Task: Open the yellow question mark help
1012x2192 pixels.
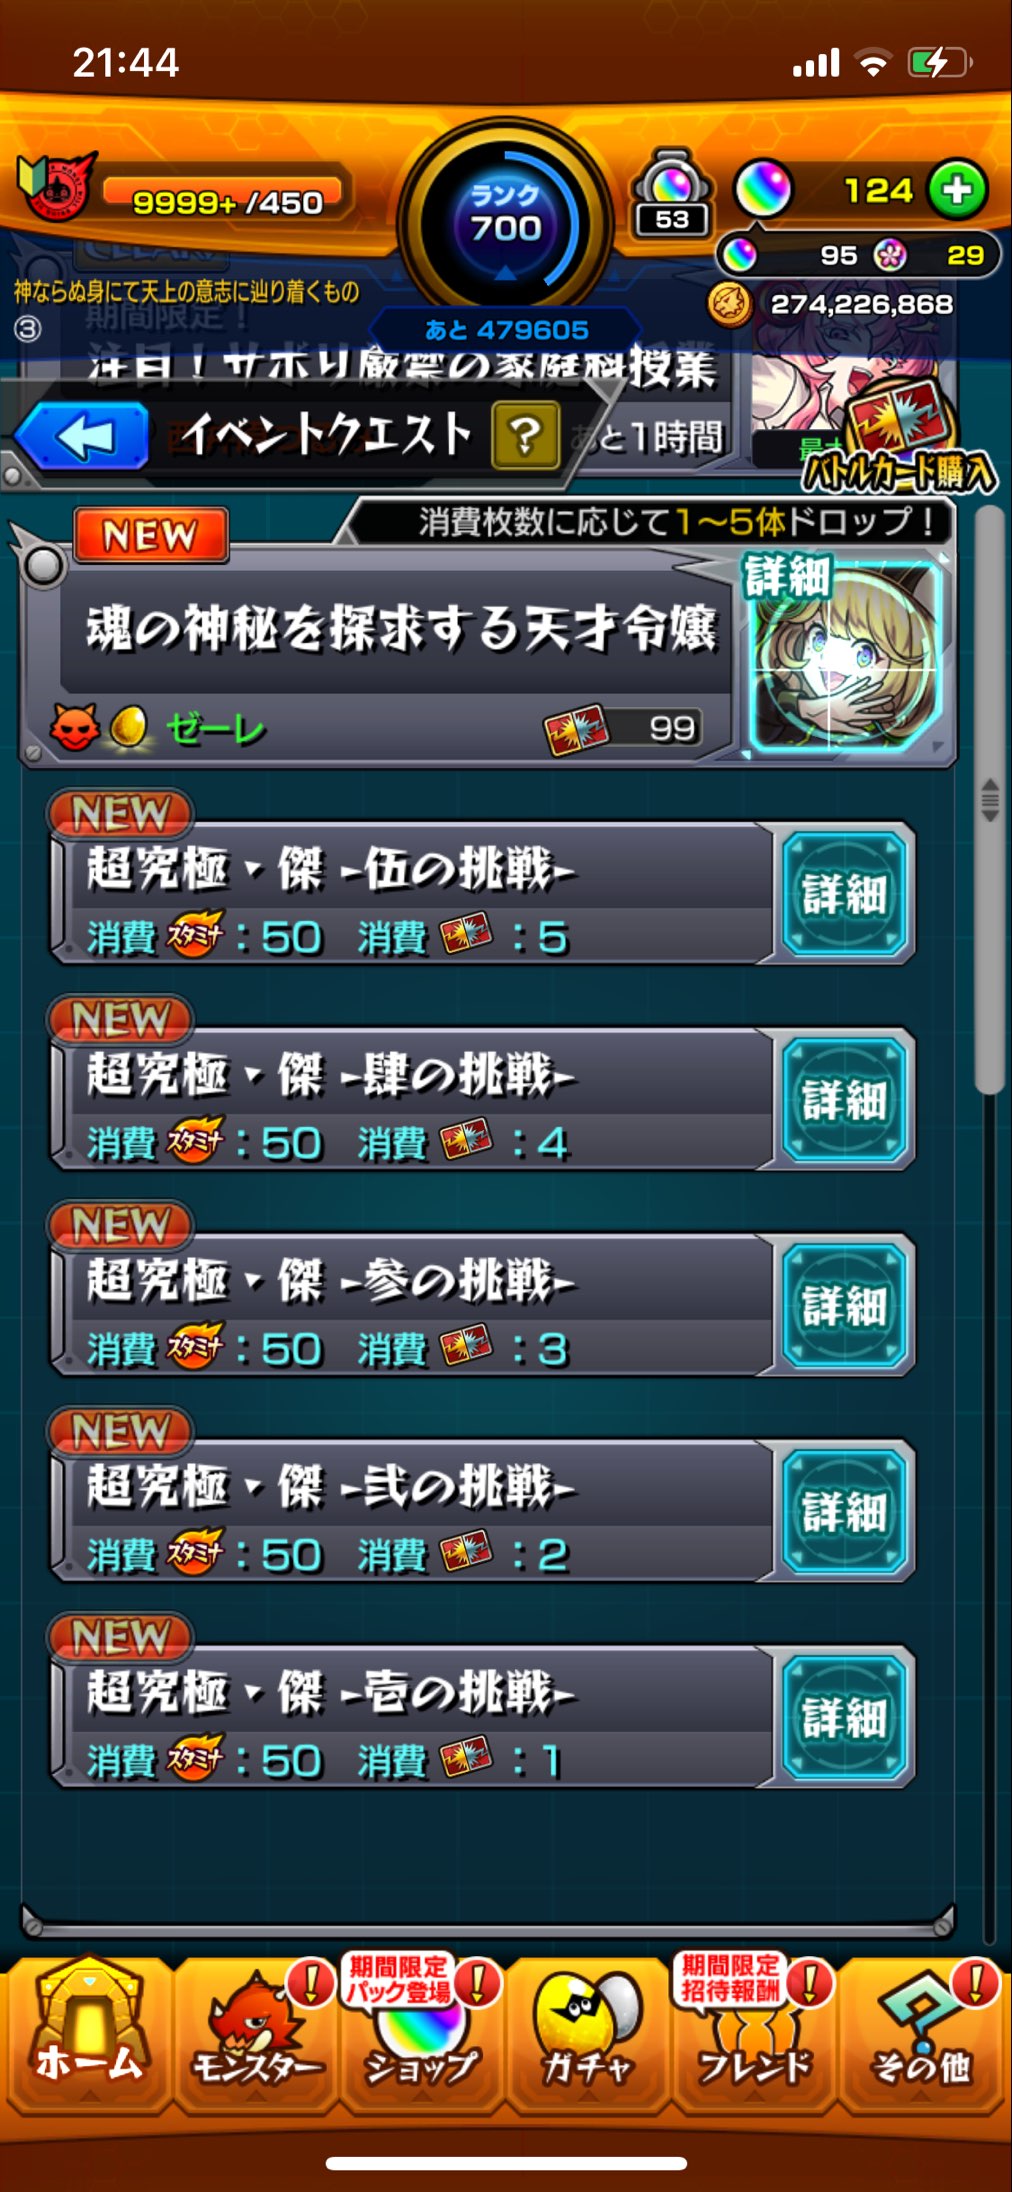Action: click(525, 436)
